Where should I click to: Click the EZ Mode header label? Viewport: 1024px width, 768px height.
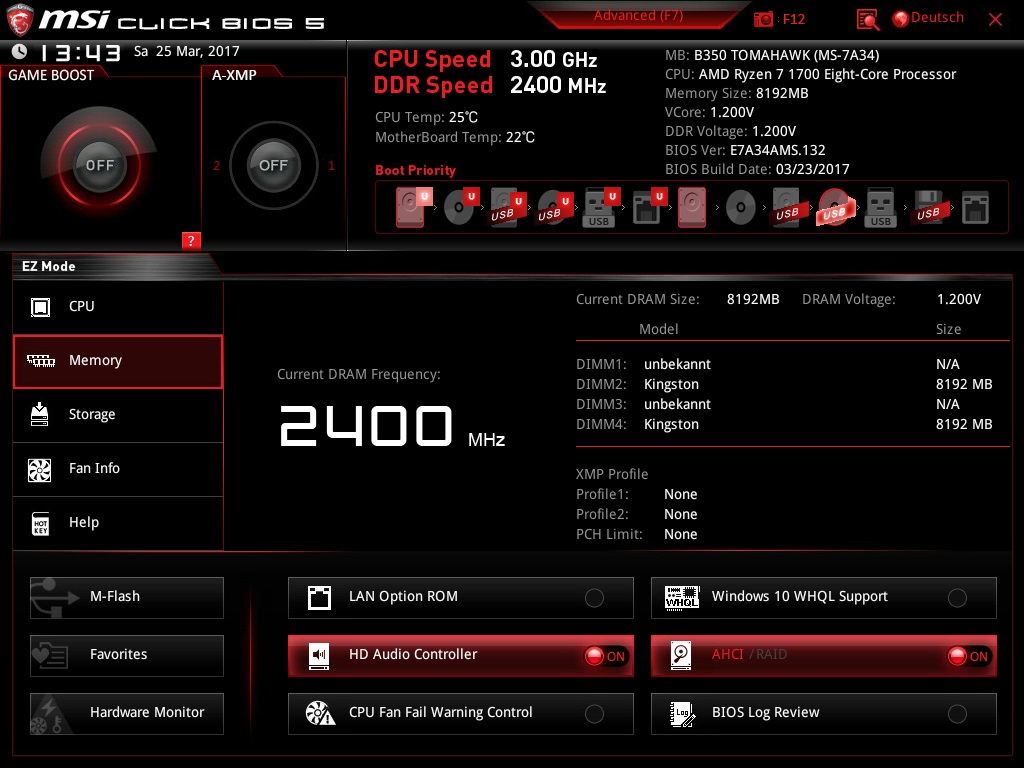pos(49,266)
